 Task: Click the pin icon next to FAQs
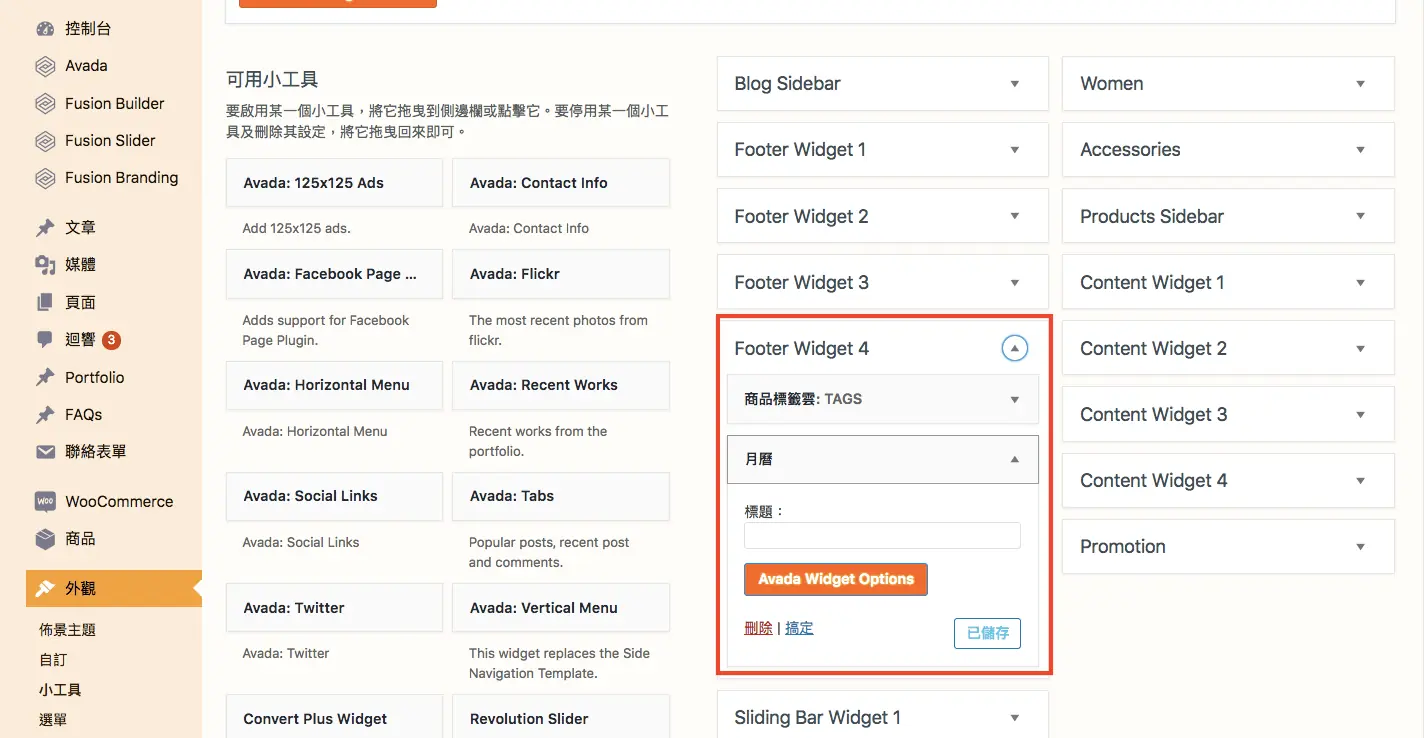click(x=45, y=414)
